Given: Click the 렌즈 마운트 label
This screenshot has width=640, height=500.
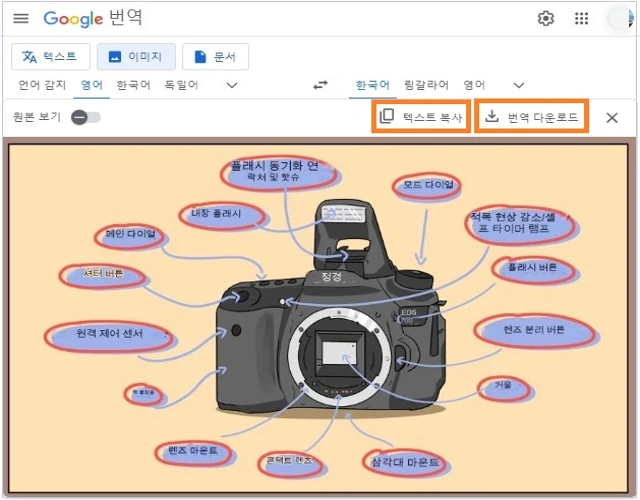Looking at the screenshot, I should coord(193,451).
